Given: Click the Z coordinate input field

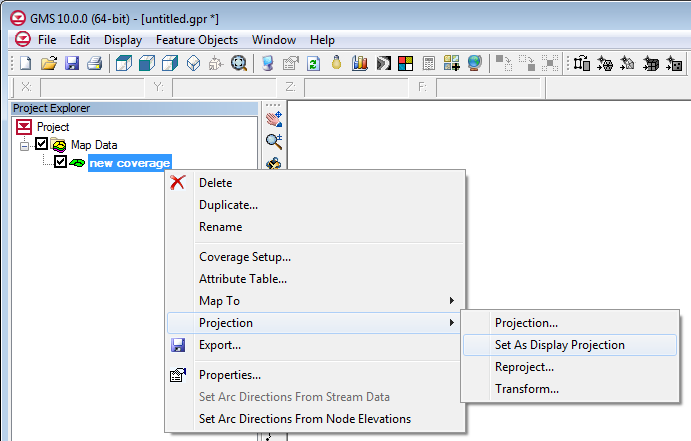Looking at the screenshot, I should [x=356, y=87].
